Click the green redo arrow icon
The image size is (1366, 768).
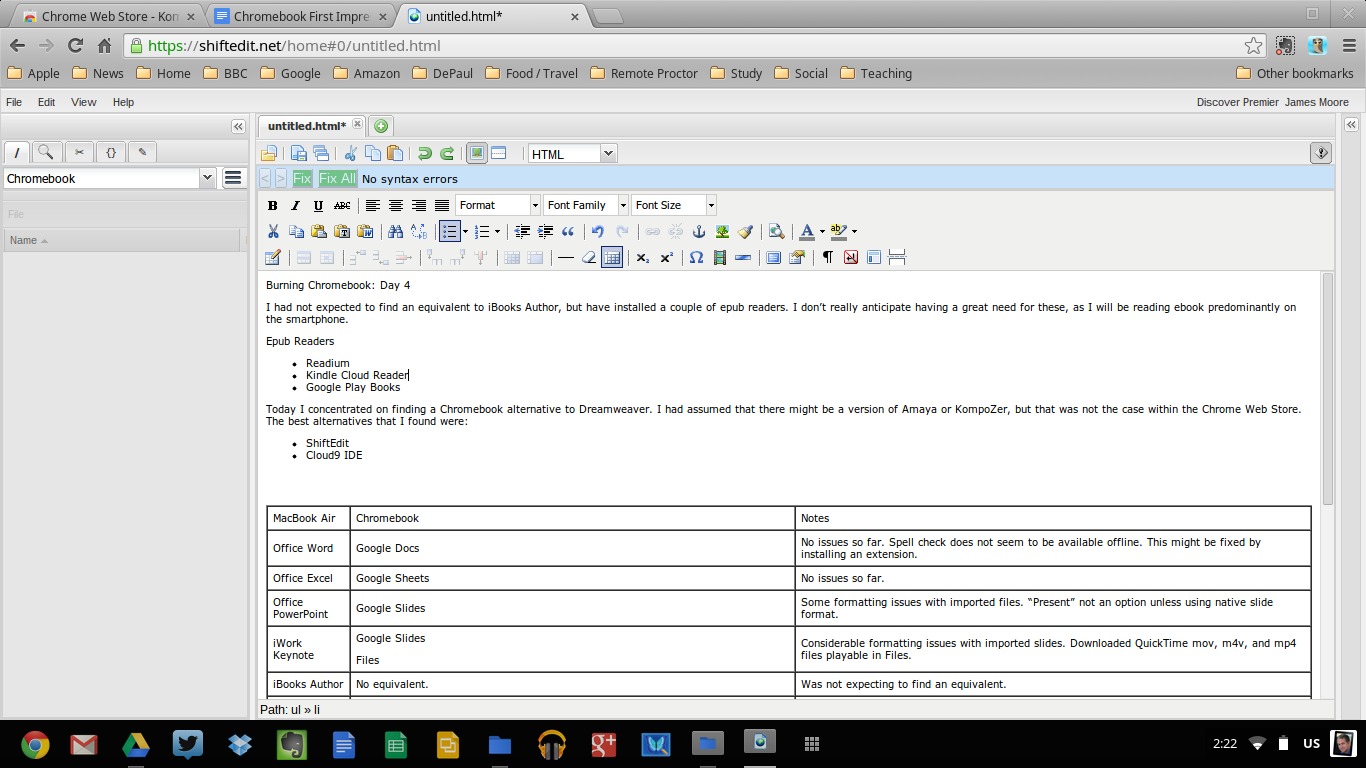click(447, 153)
